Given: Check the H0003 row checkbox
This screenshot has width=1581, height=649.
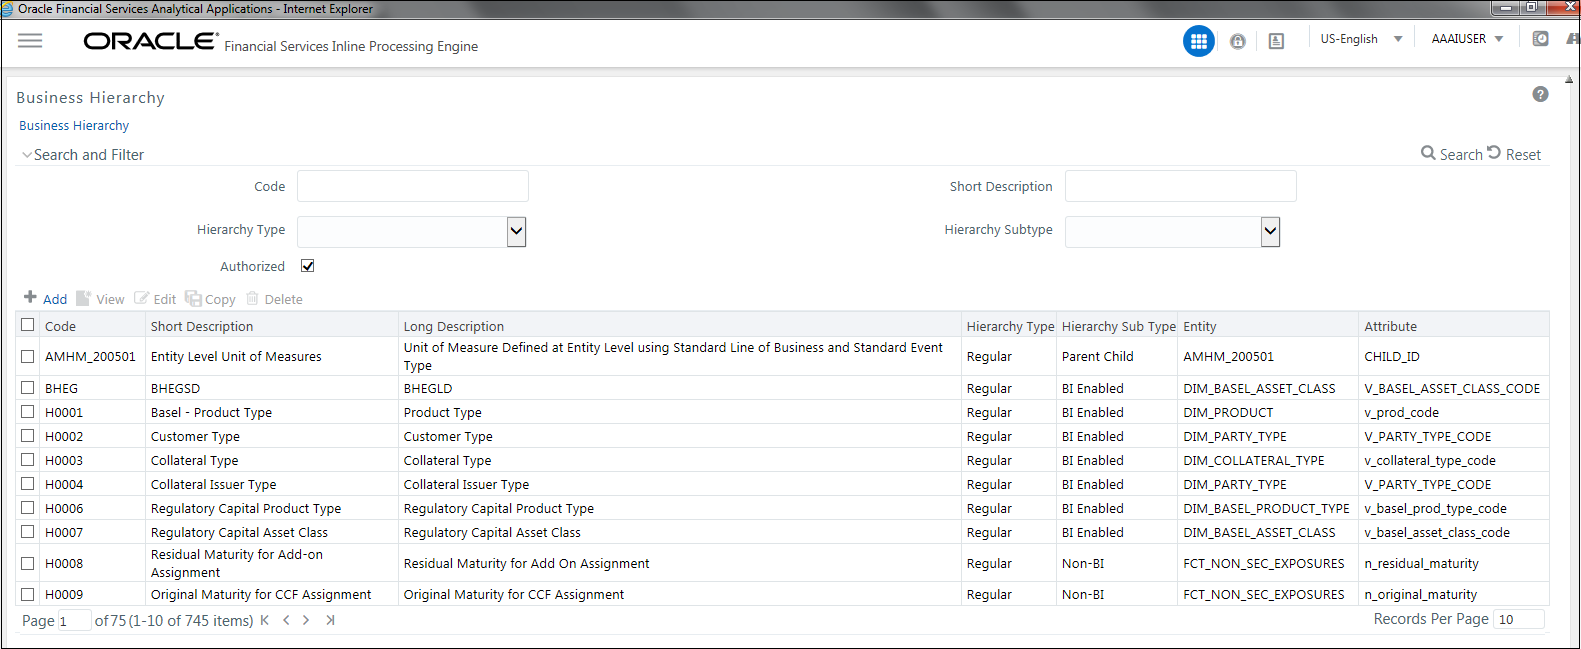Looking at the screenshot, I should pyautogui.click(x=27, y=460).
